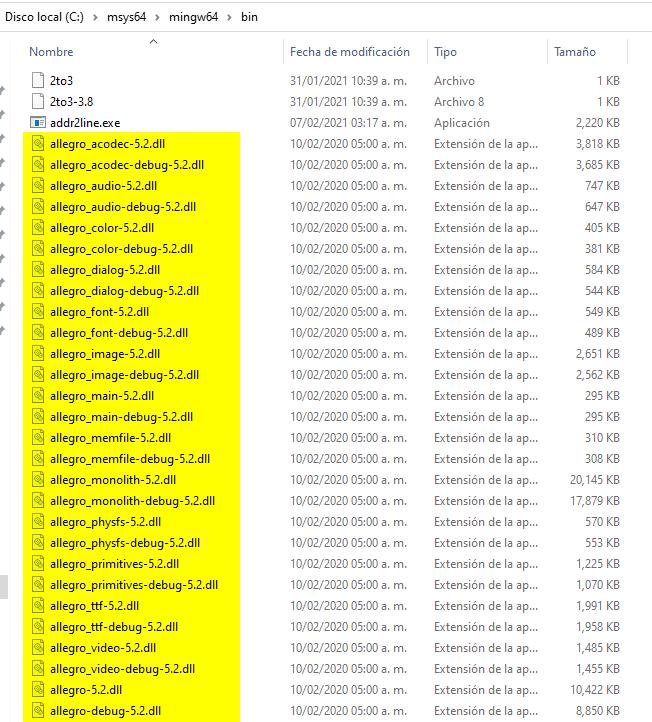This screenshot has height=722, width=652.
Task: Navigate to mingw64 folder in breadcrumb
Action: pos(193,17)
